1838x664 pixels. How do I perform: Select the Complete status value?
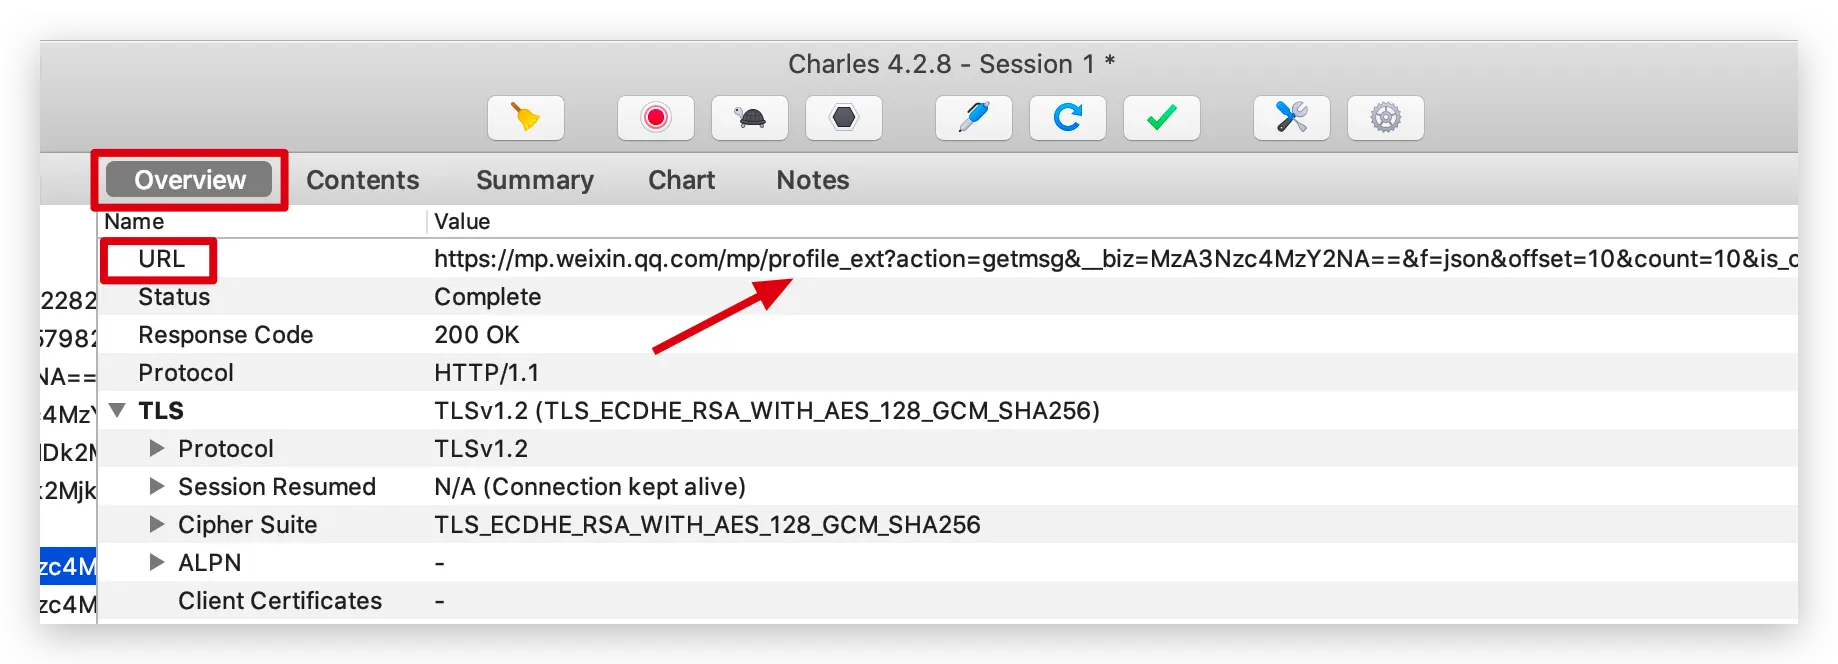pos(488,297)
